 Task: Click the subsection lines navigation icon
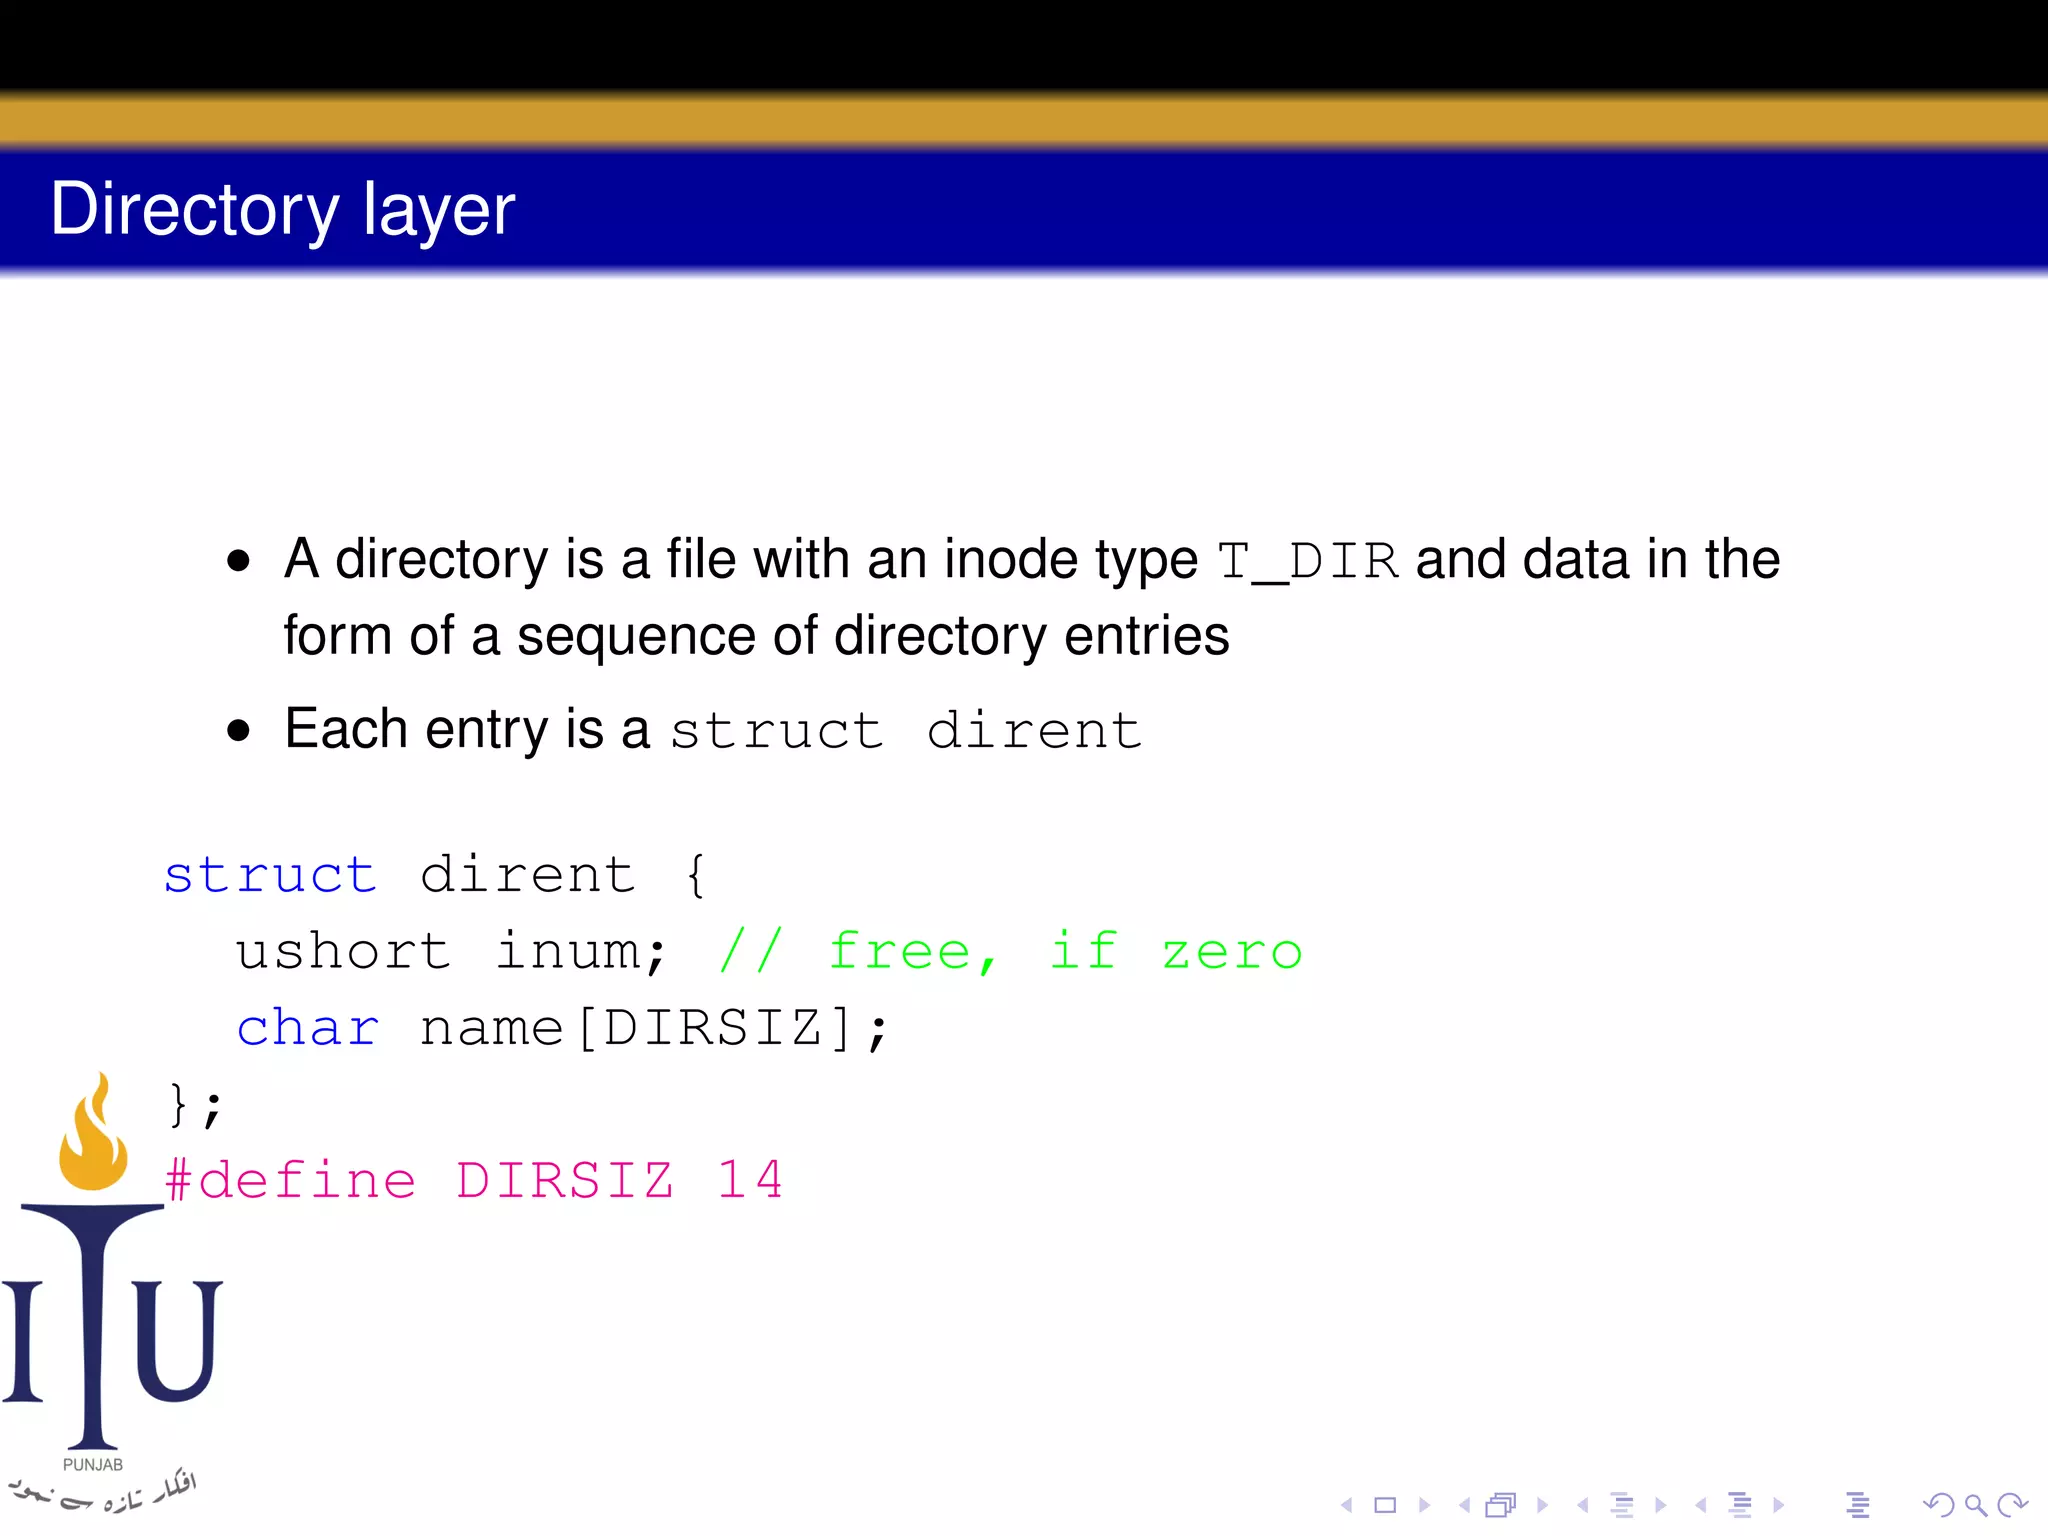(1622, 1505)
